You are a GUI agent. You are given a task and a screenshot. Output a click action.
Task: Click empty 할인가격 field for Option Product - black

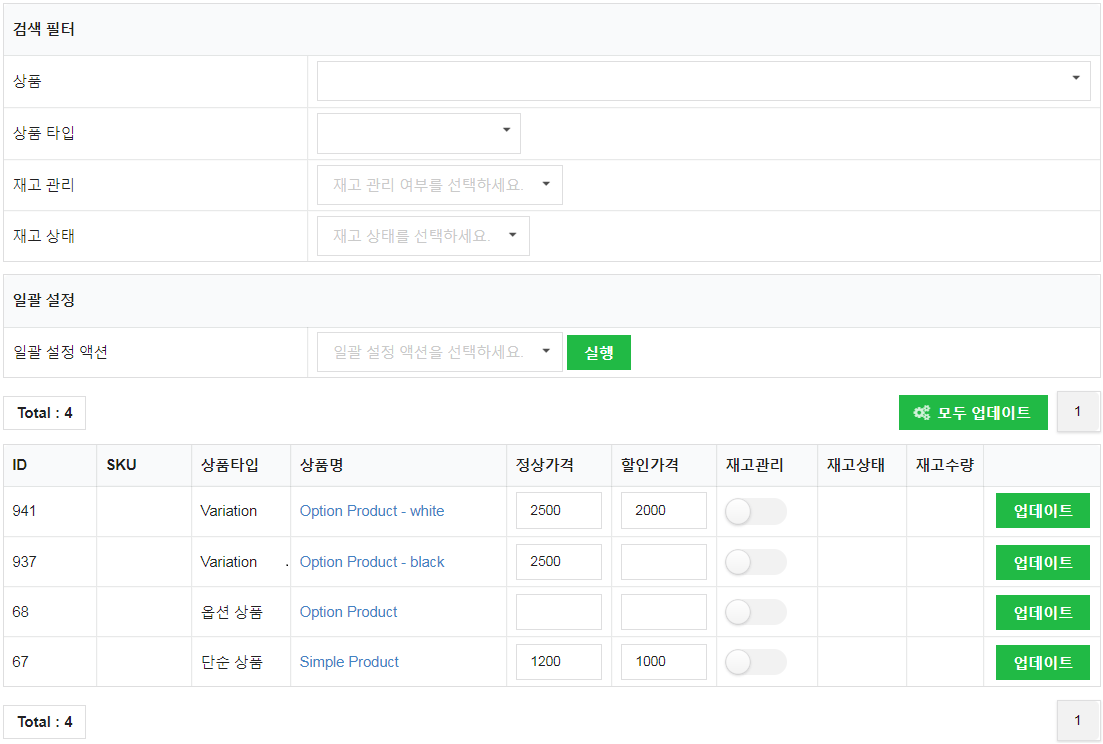click(663, 562)
